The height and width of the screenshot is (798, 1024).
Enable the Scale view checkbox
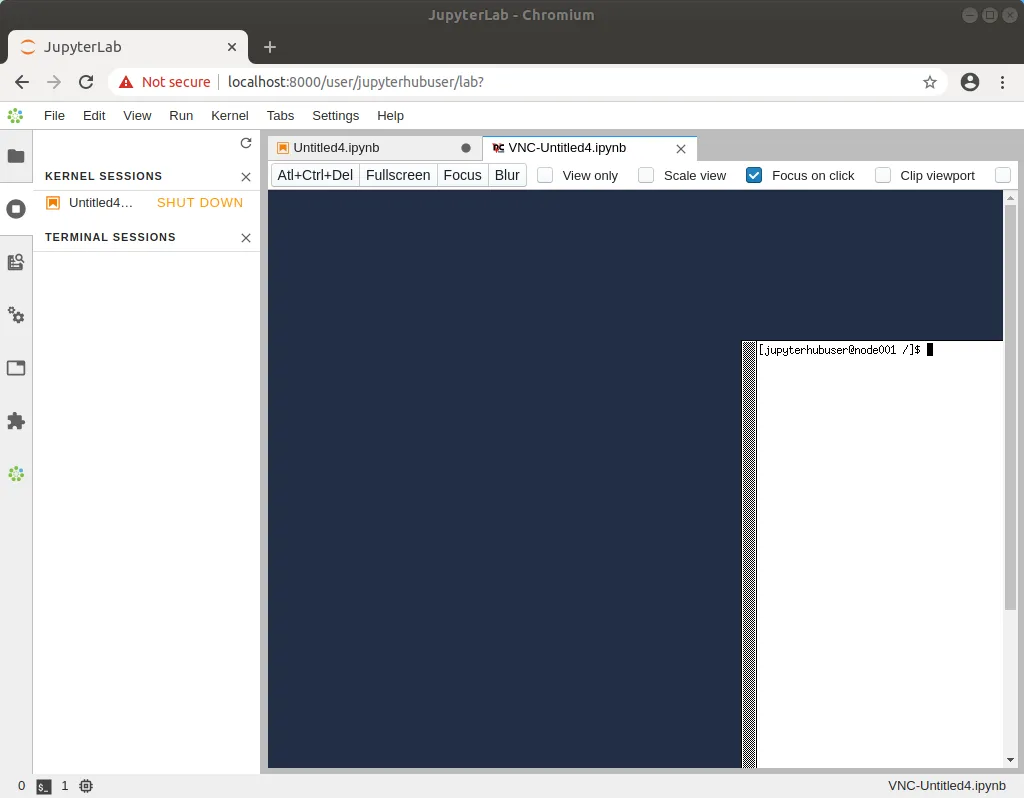tap(646, 176)
